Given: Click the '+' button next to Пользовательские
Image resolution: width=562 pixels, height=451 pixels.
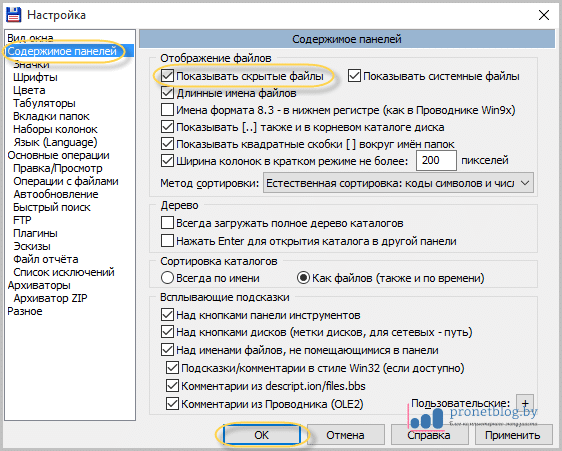Looking at the screenshot, I should click(525, 403).
